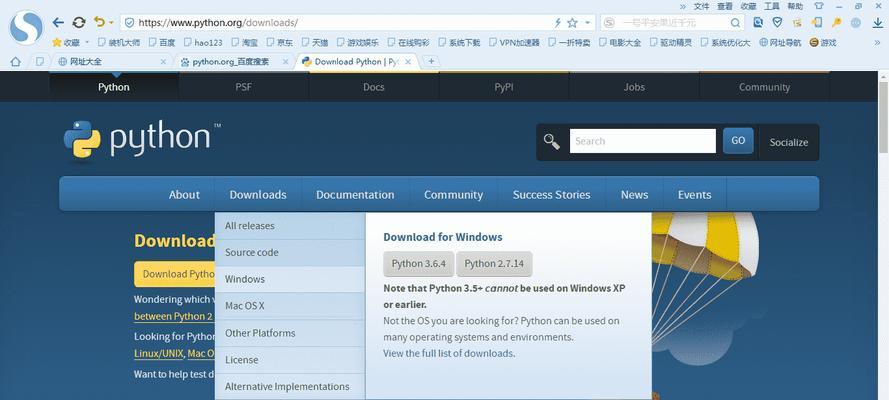Choose All releases in Downloads submenu
The width and height of the screenshot is (889, 400).
(x=290, y=225)
